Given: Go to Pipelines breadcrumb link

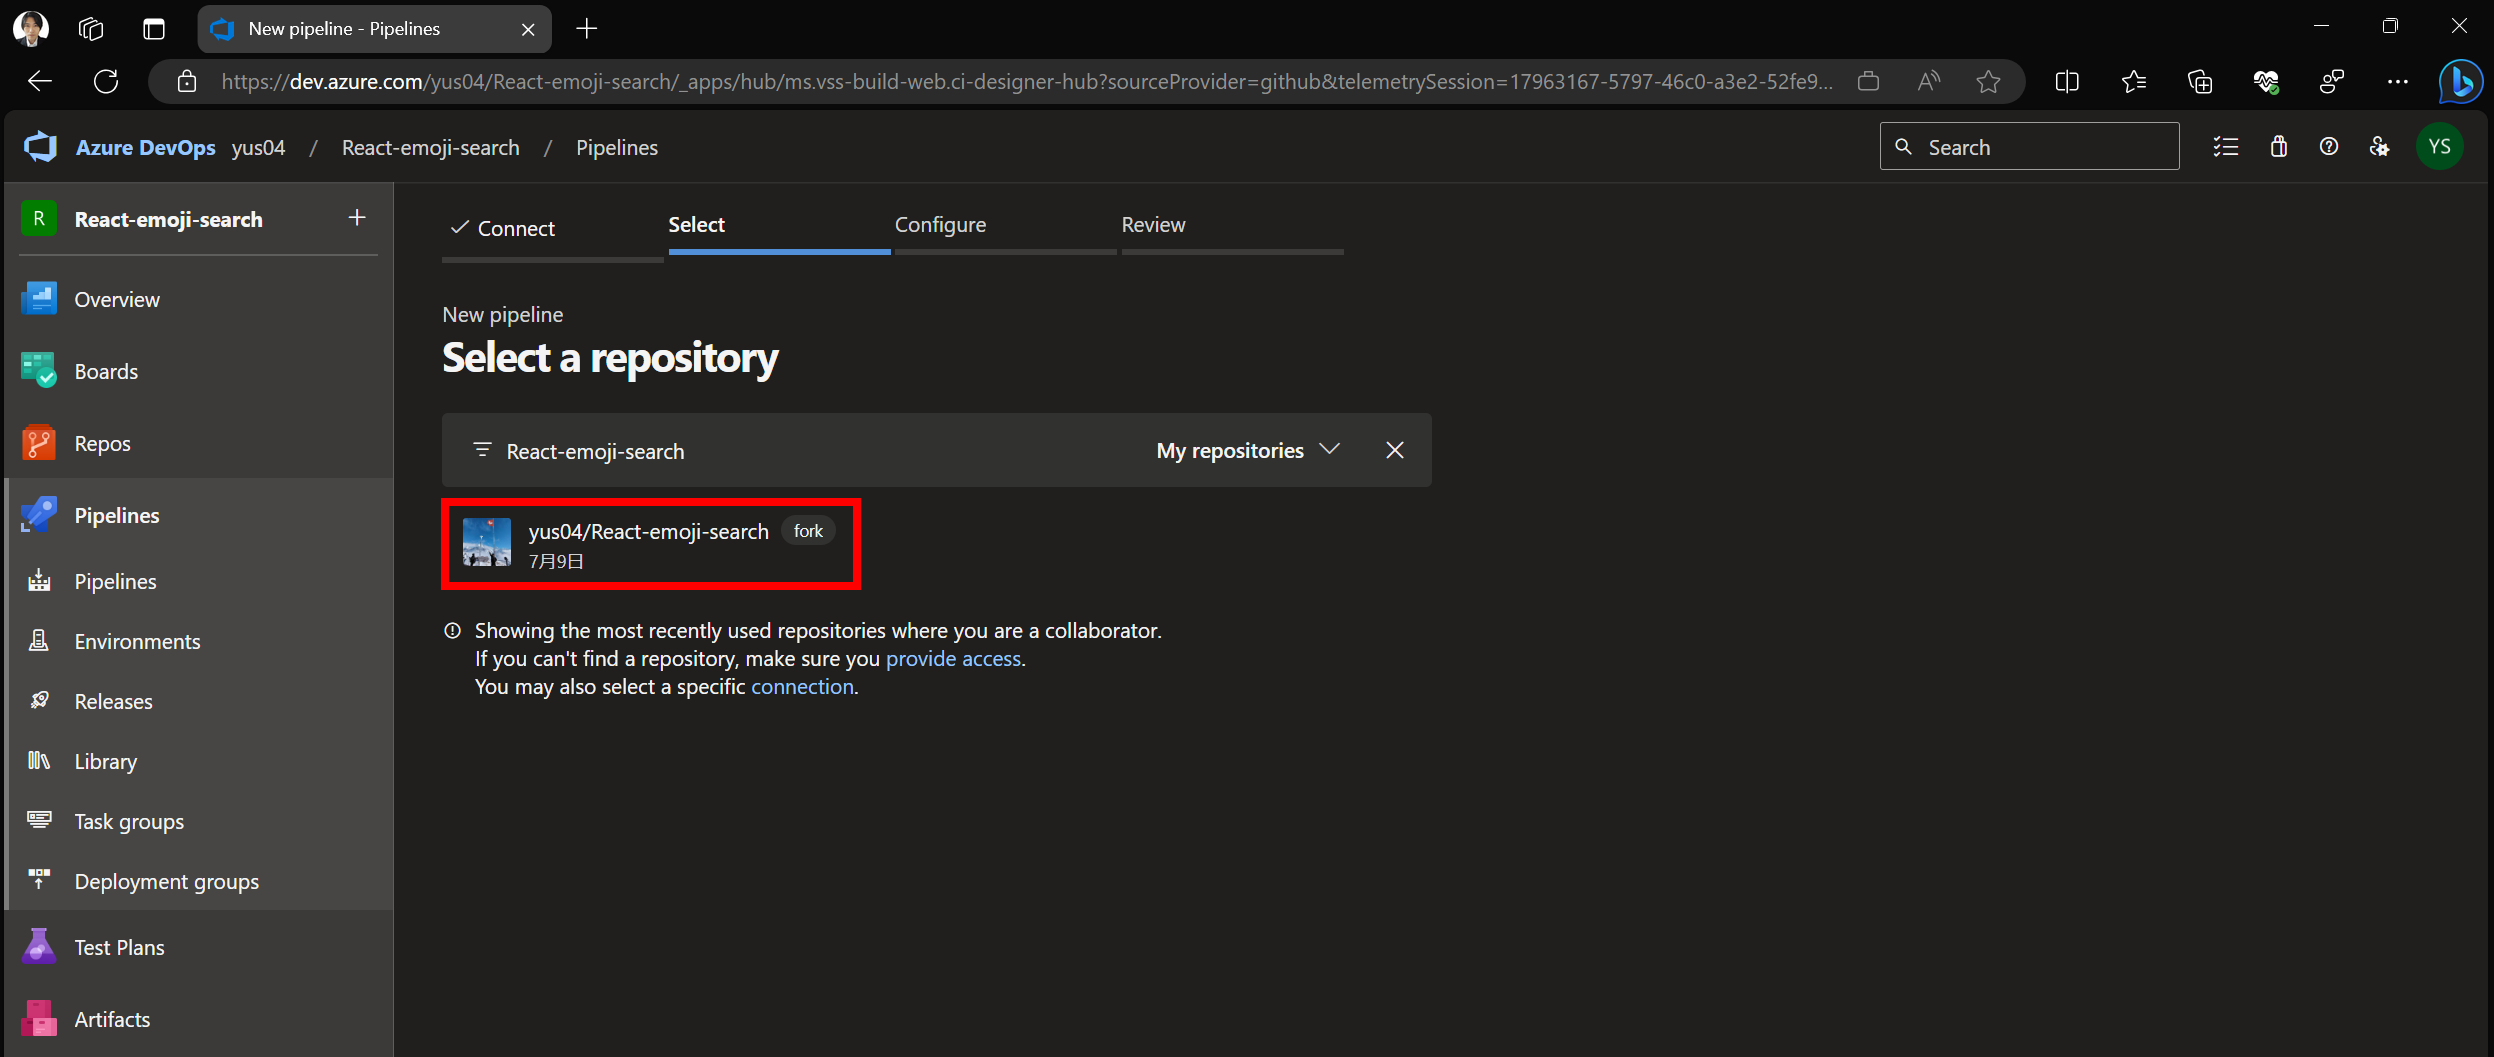Looking at the screenshot, I should 617,148.
